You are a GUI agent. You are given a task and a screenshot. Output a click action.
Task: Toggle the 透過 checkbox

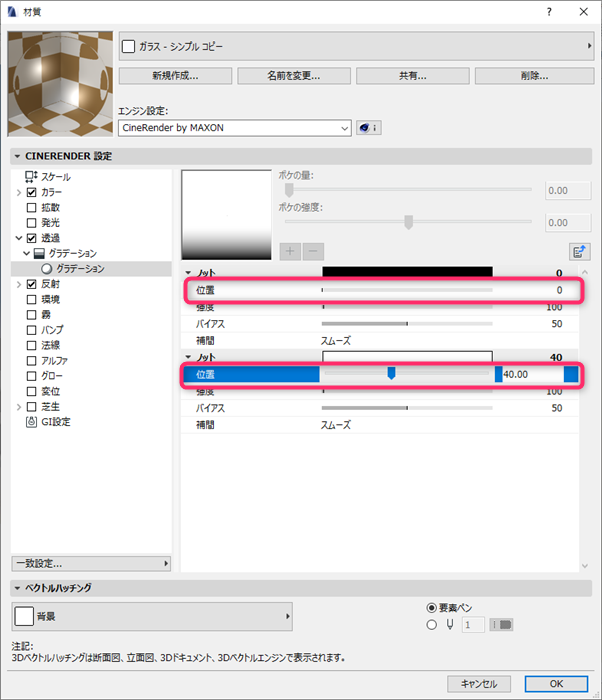click(x=31, y=238)
